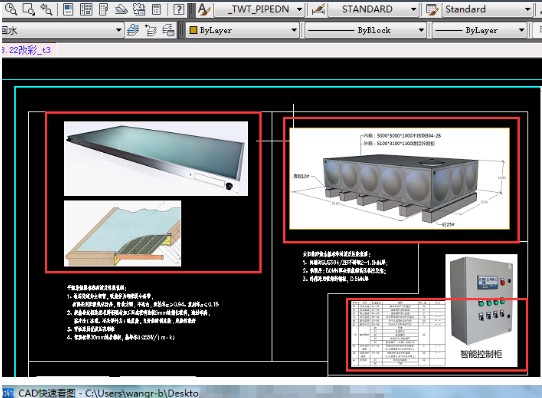Image resolution: width=542 pixels, height=398 pixels.
Task: Open the Table Style manager icon
Action: click(432, 10)
